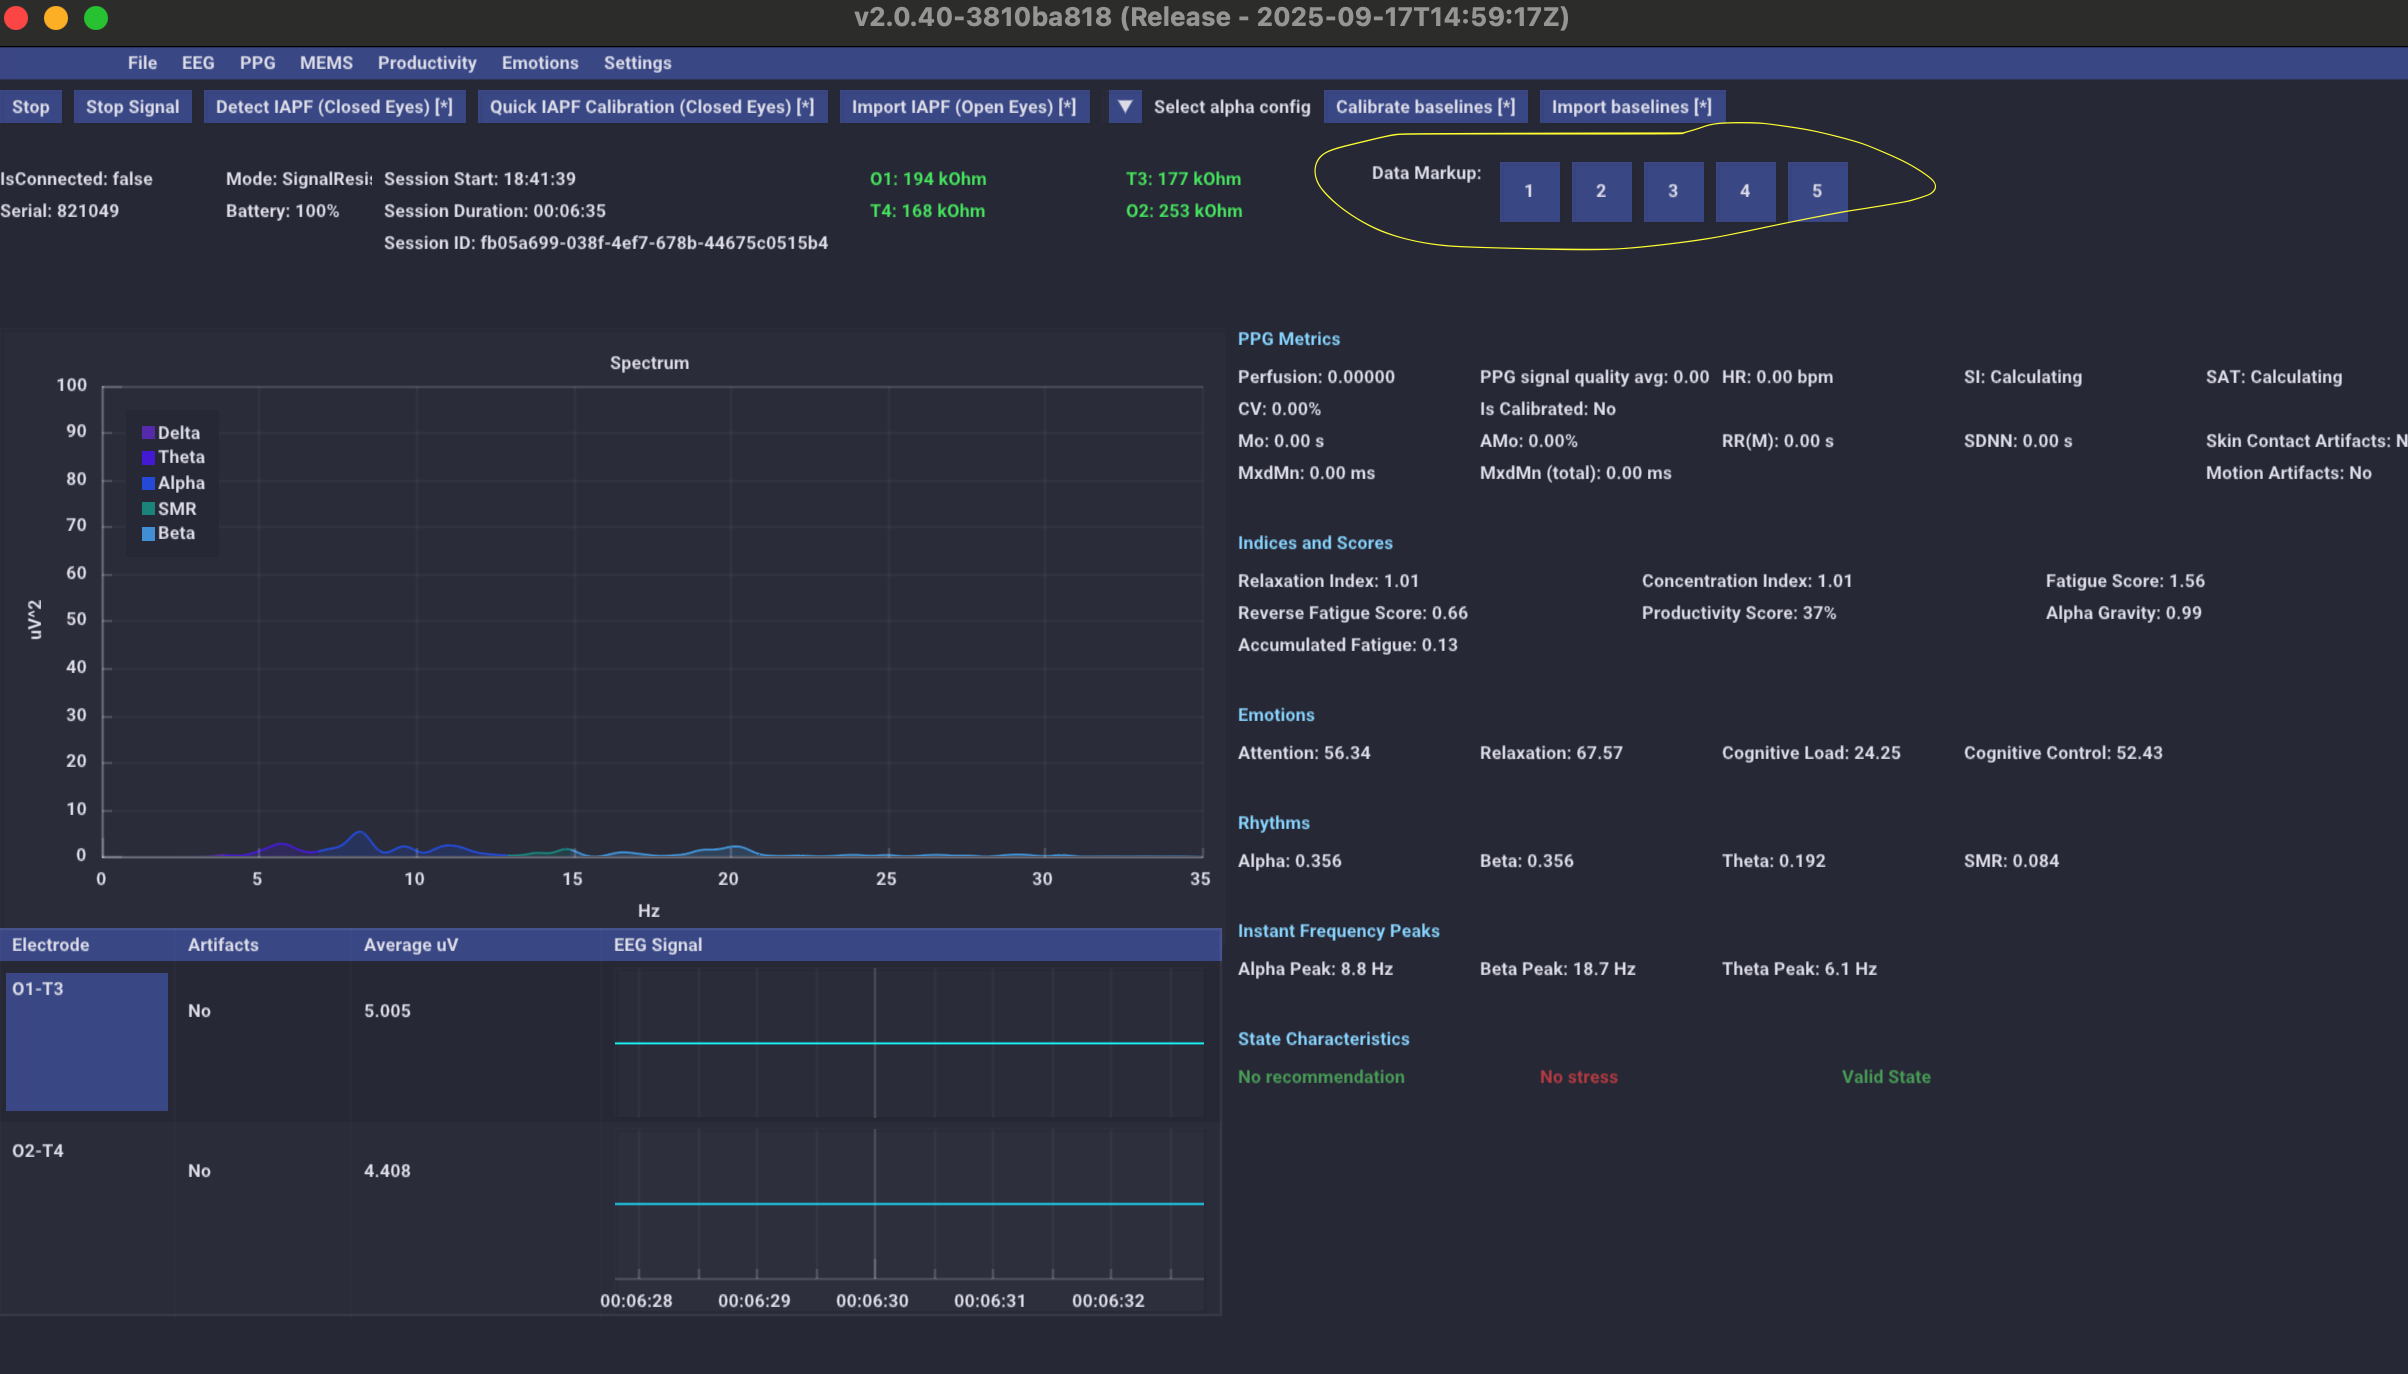Click the Indices and Scores heading
Image resolution: width=2408 pixels, height=1374 pixels.
(1315, 543)
